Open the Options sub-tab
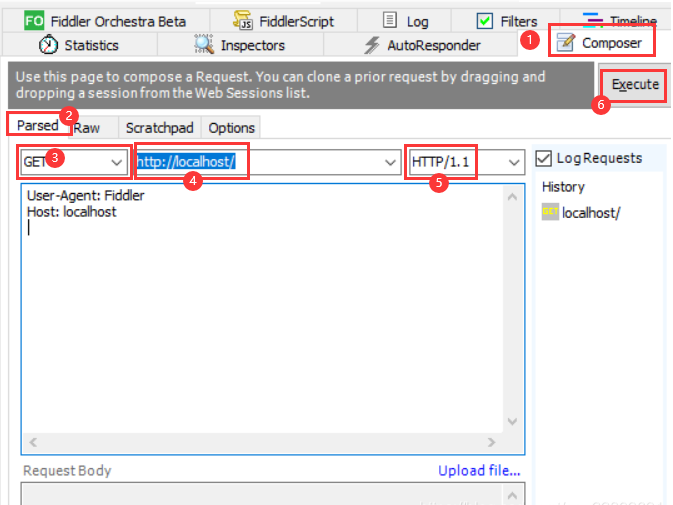673x505 pixels. 231,128
